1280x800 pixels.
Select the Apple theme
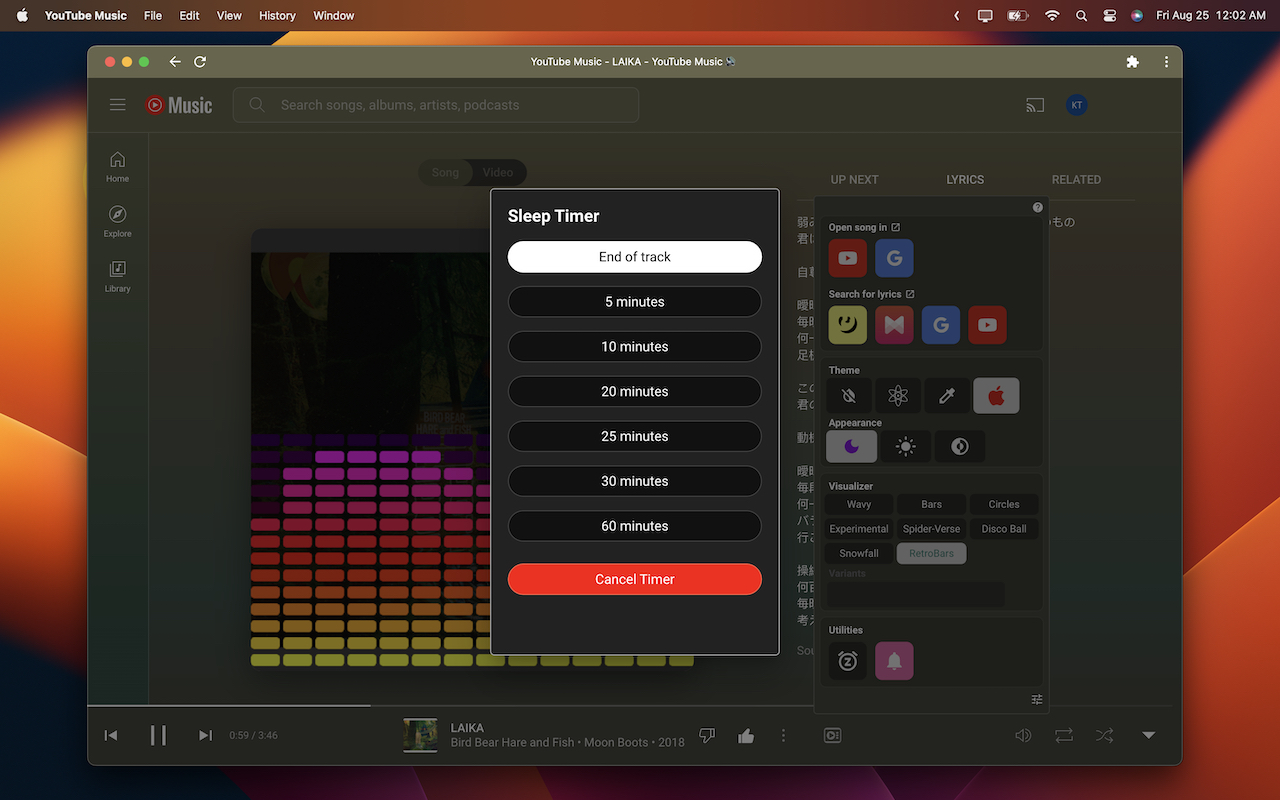(996, 396)
